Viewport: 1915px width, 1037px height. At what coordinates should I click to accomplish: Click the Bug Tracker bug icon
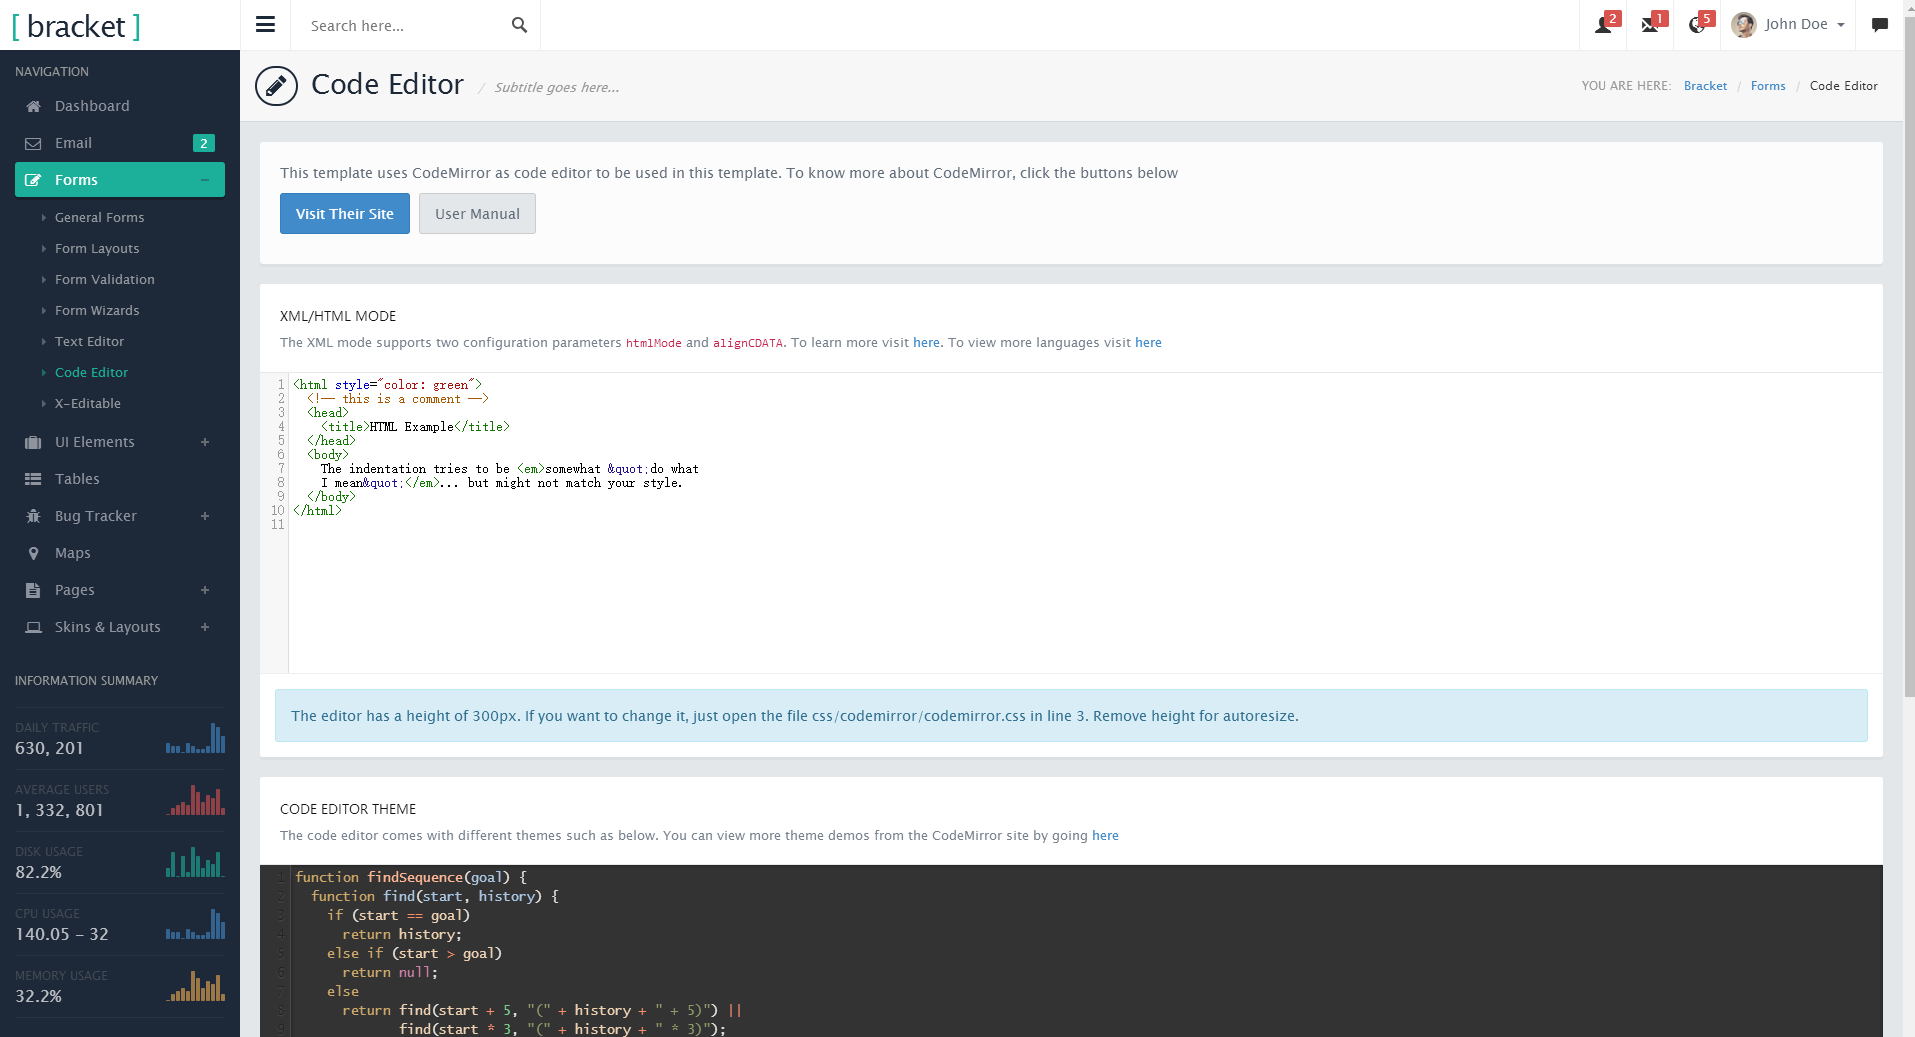pos(33,516)
